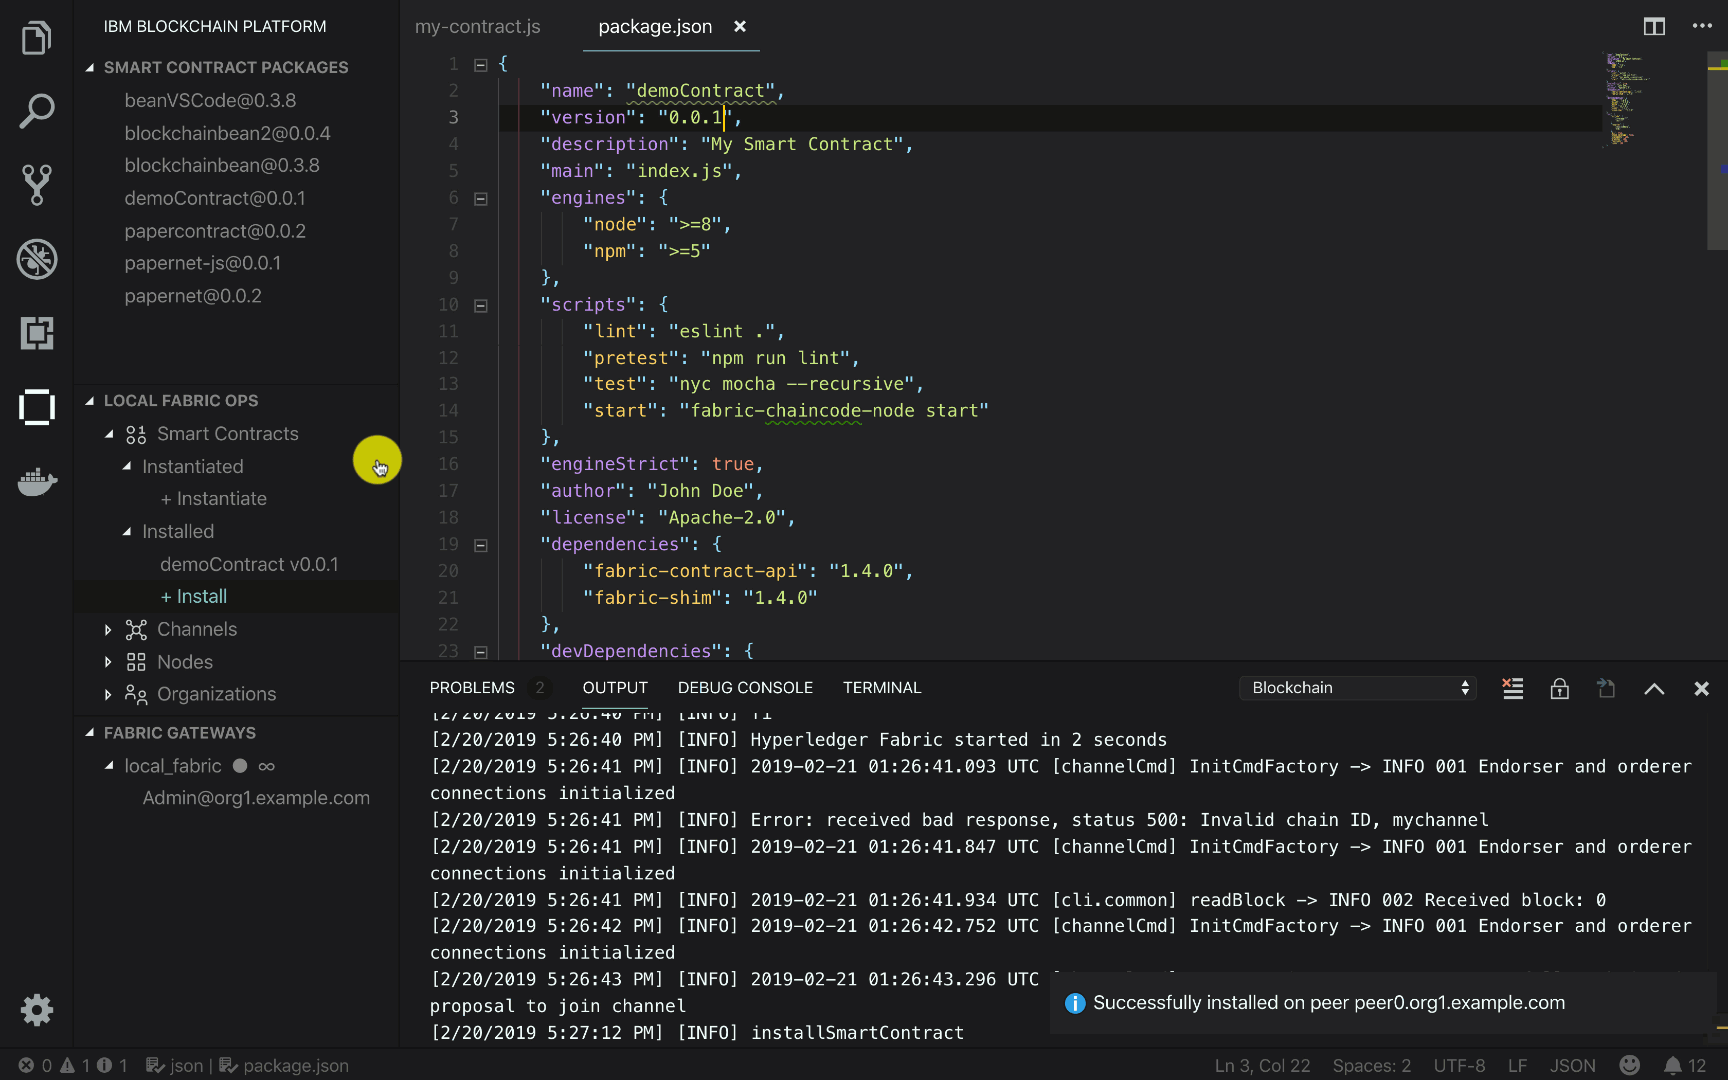The image size is (1728, 1080).
Task: Toggle output scroll lock
Action: pos(1559,688)
